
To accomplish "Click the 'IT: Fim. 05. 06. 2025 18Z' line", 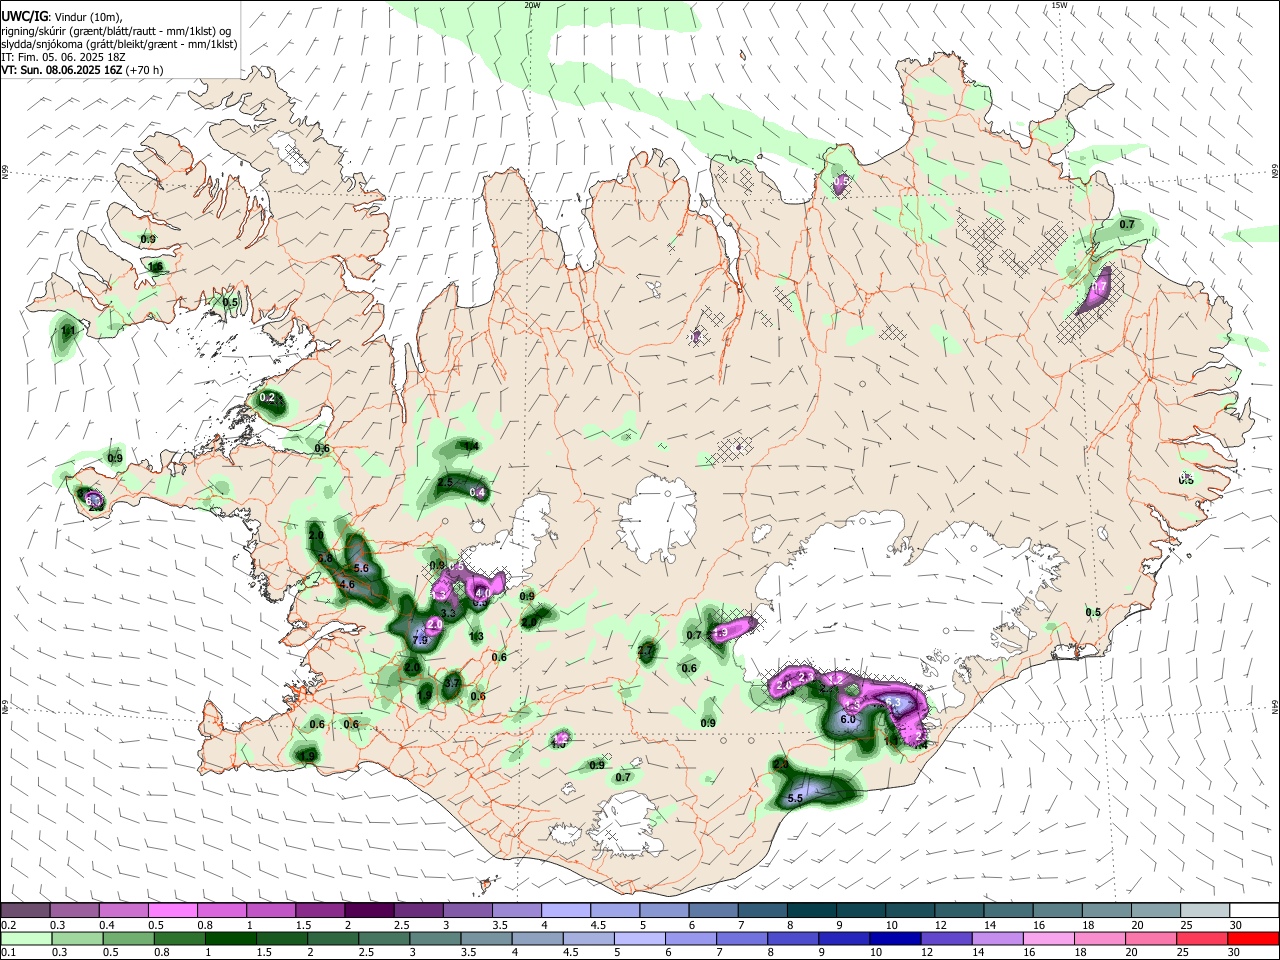I will tap(63, 57).
